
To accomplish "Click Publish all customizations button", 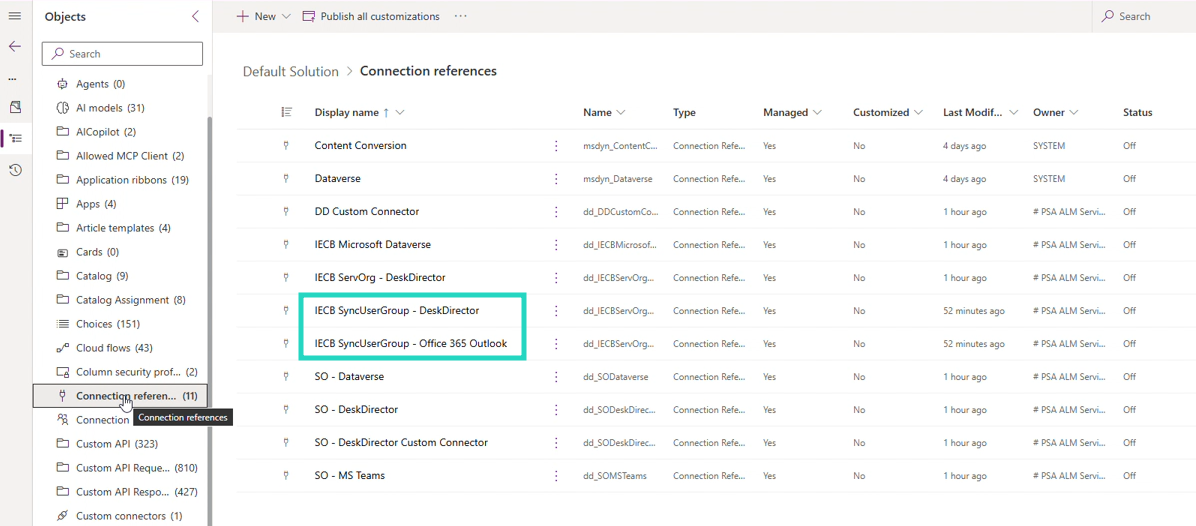I will (x=371, y=17).
